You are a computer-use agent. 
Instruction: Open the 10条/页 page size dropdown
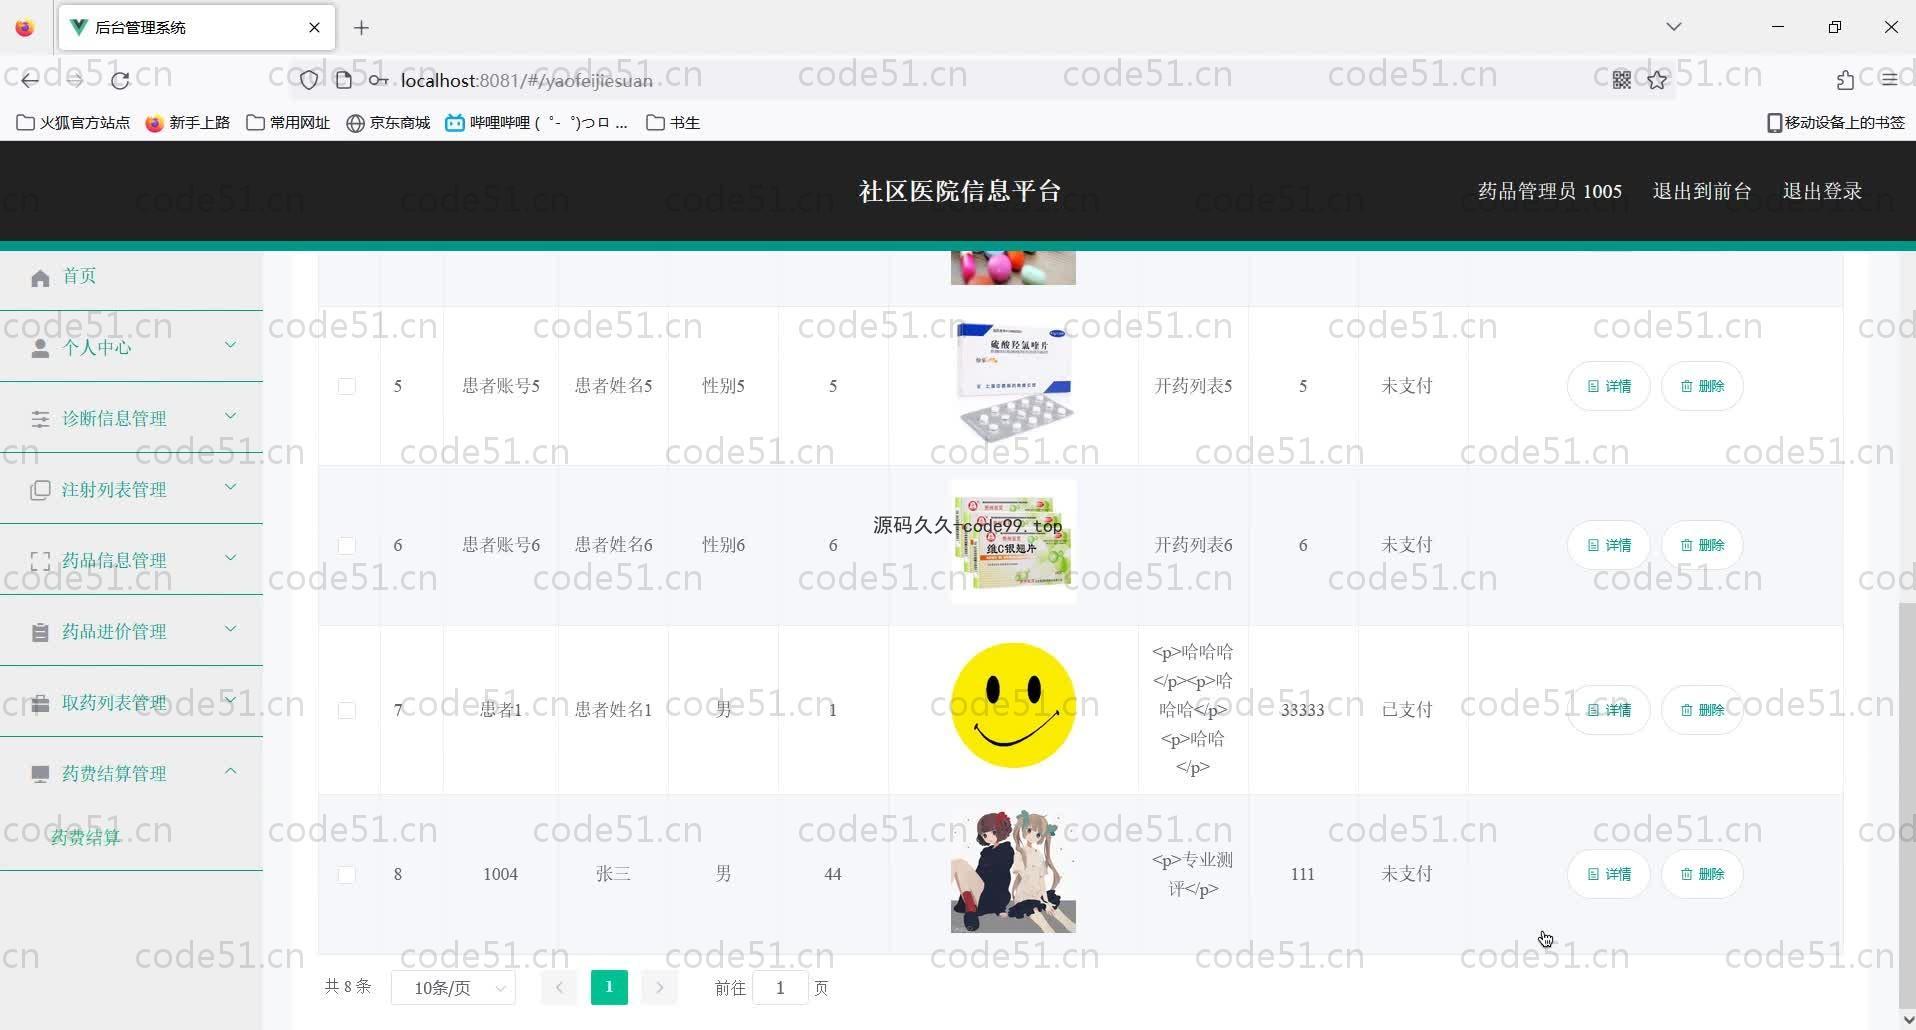[453, 988]
